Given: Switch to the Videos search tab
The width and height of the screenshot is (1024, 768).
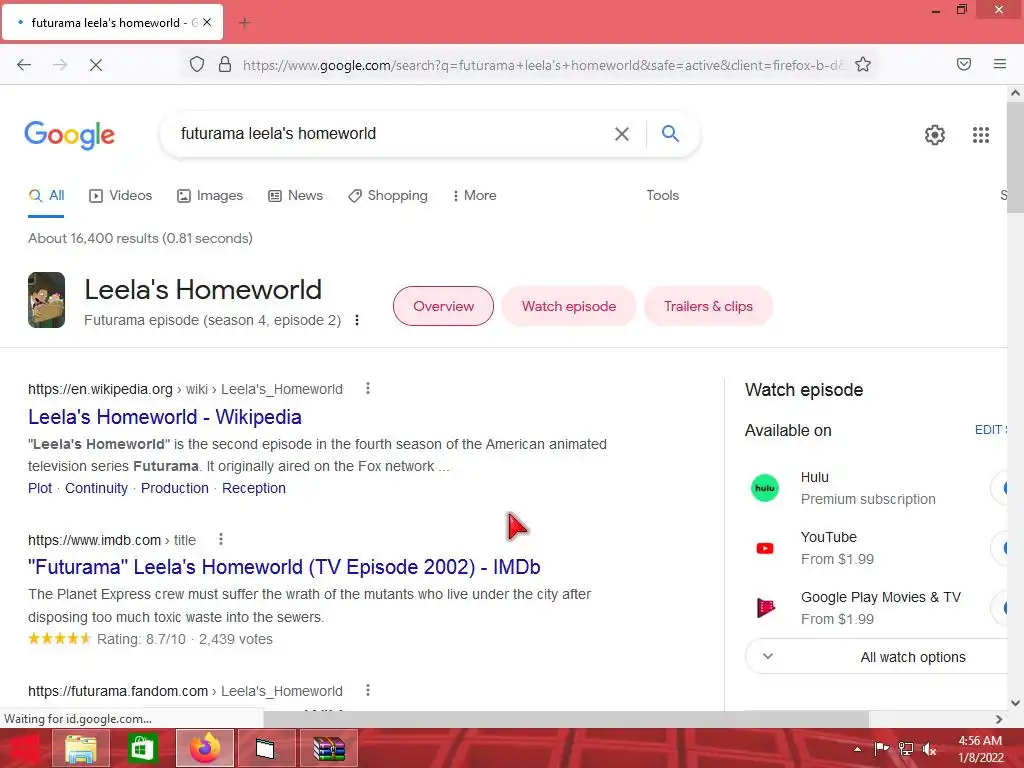Looking at the screenshot, I should click(x=121, y=195).
